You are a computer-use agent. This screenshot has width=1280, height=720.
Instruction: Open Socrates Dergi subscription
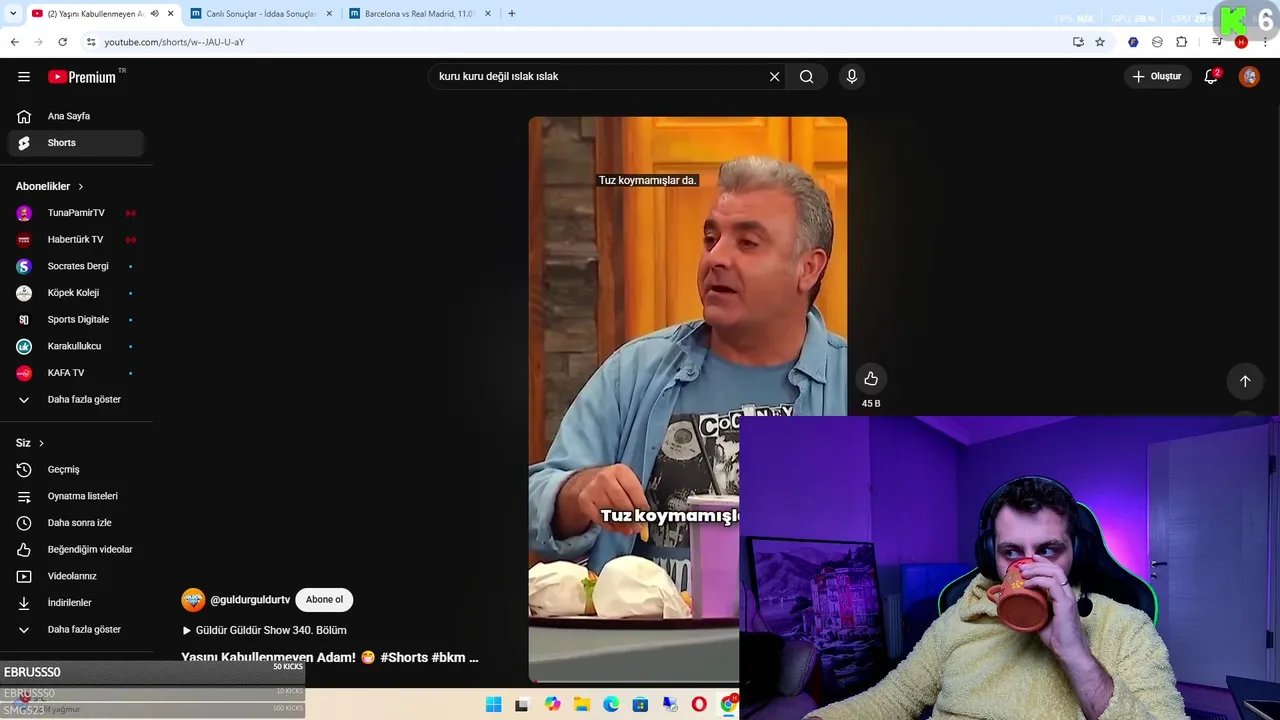(x=75, y=266)
